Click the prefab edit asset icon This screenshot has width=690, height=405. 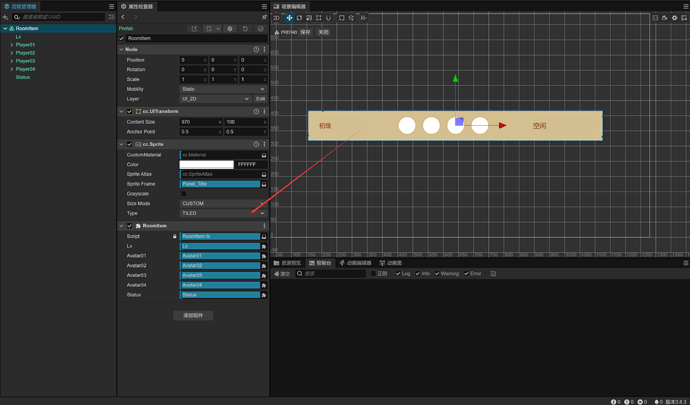point(194,28)
